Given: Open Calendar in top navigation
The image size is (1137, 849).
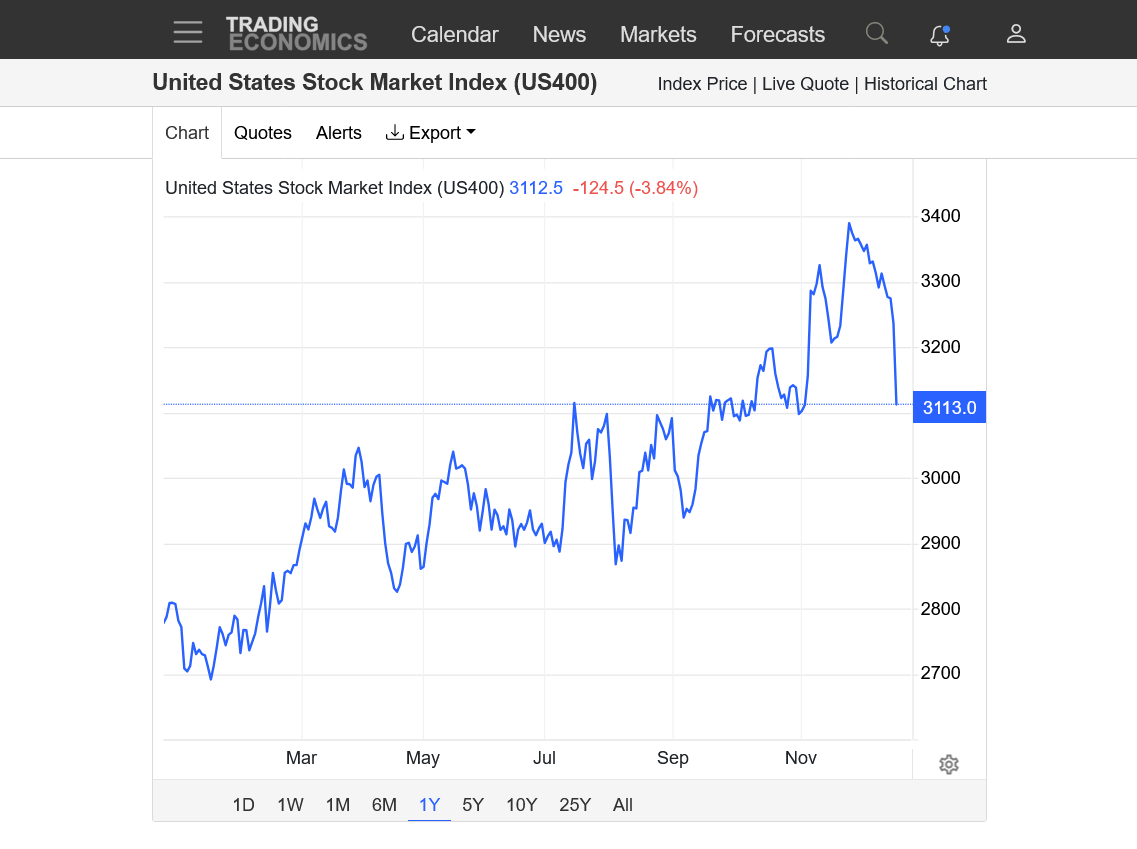Looking at the screenshot, I should tap(454, 34).
